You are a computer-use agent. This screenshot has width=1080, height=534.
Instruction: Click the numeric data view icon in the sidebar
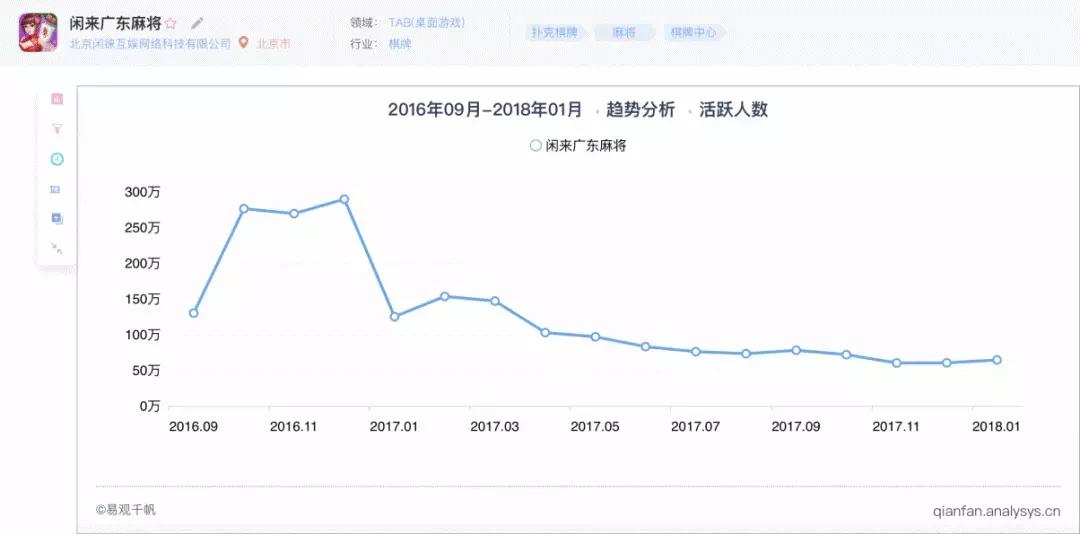(x=56, y=189)
